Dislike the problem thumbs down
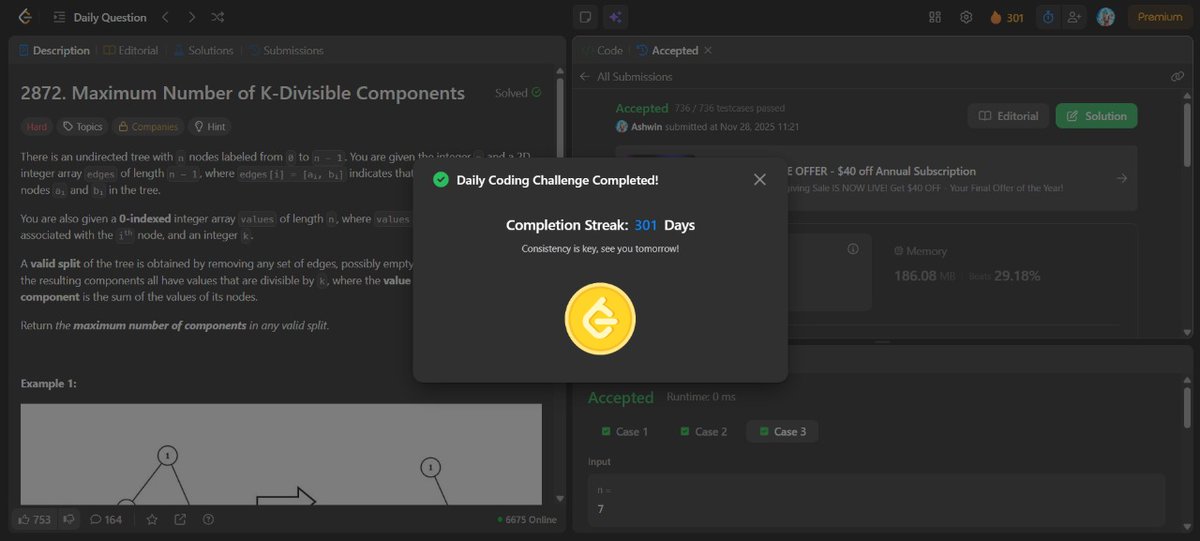Image resolution: width=1200 pixels, height=541 pixels. click(x=69, y=519)
